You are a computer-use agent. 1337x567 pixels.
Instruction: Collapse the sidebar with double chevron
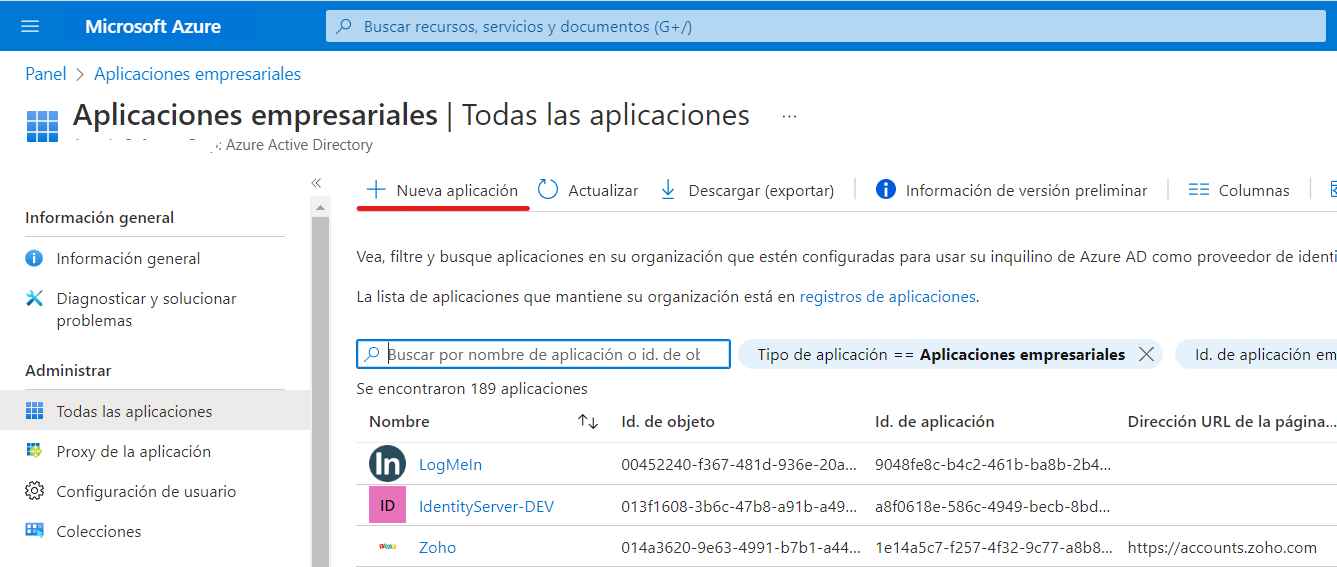pyautogui.click(x=317, y=183)
